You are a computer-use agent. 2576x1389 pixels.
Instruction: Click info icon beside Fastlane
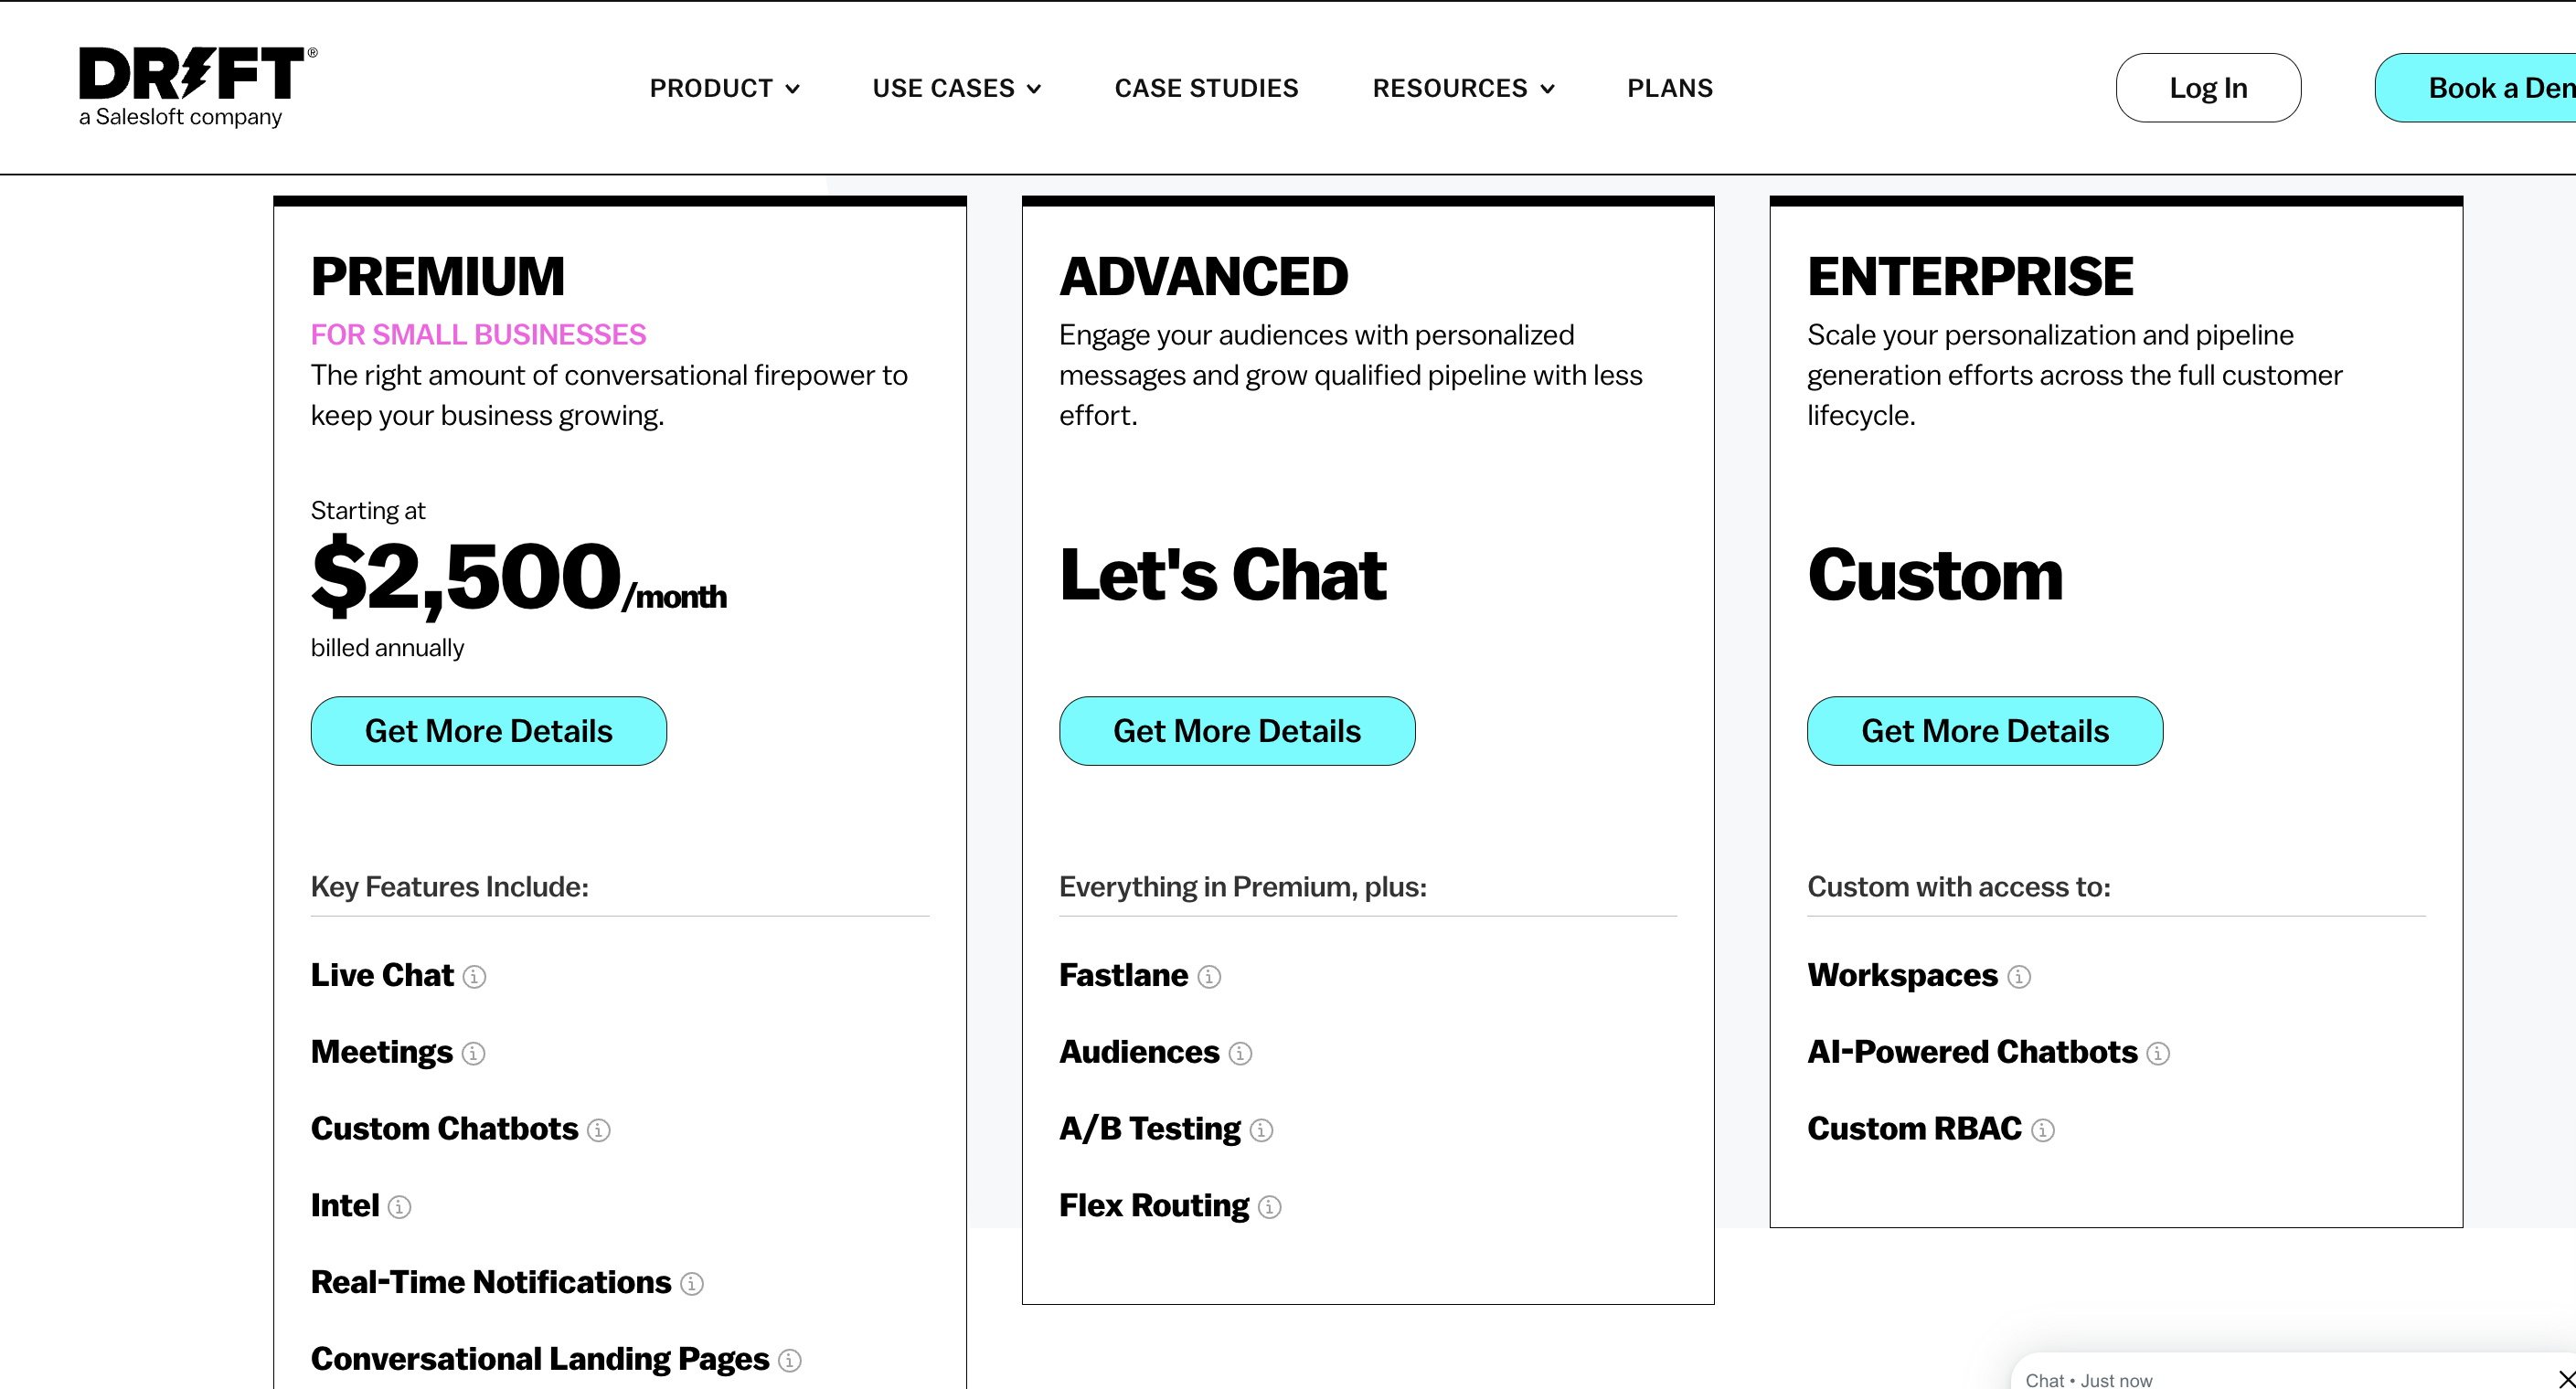click(x=1210, y=976)
